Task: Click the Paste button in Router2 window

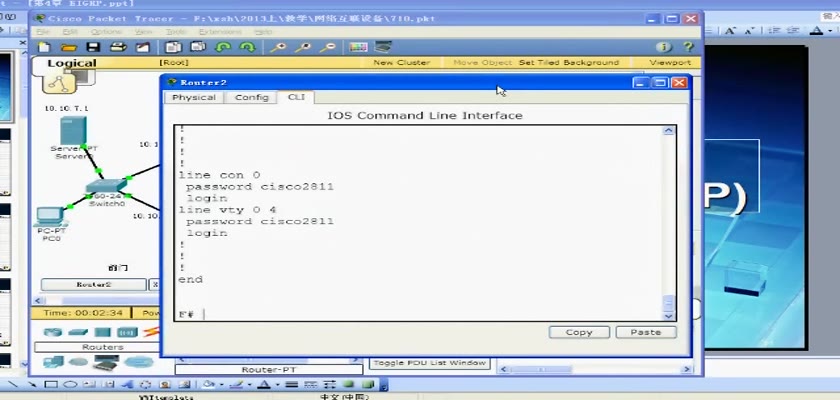Action: click(646, 332)
